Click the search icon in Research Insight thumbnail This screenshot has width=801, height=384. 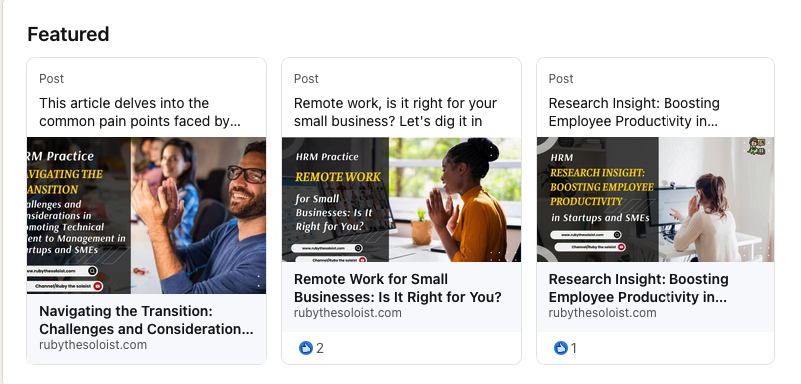pyautogui.click(x=617, y=235)
